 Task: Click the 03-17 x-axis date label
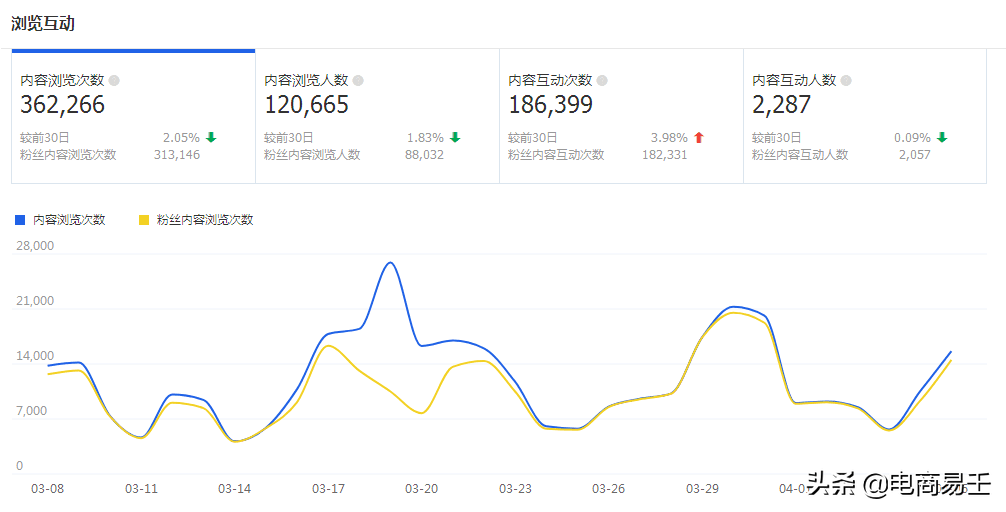click(x=328, y=489)
